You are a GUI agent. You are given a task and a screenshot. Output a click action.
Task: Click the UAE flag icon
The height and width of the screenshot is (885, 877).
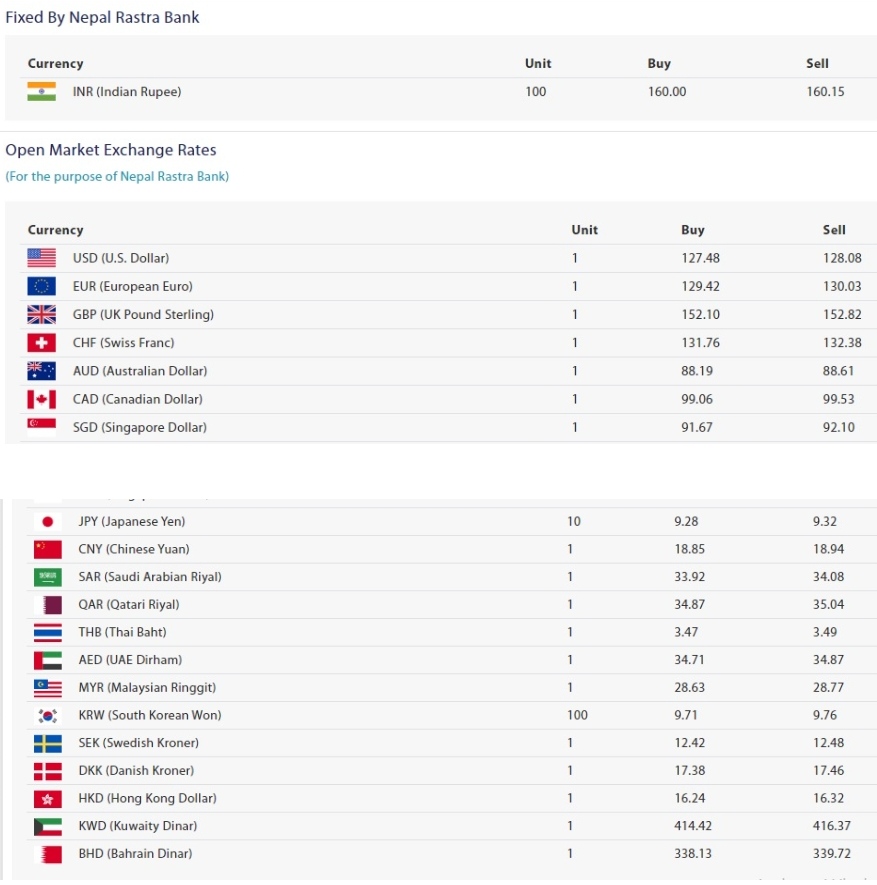(x=47, y=660)
